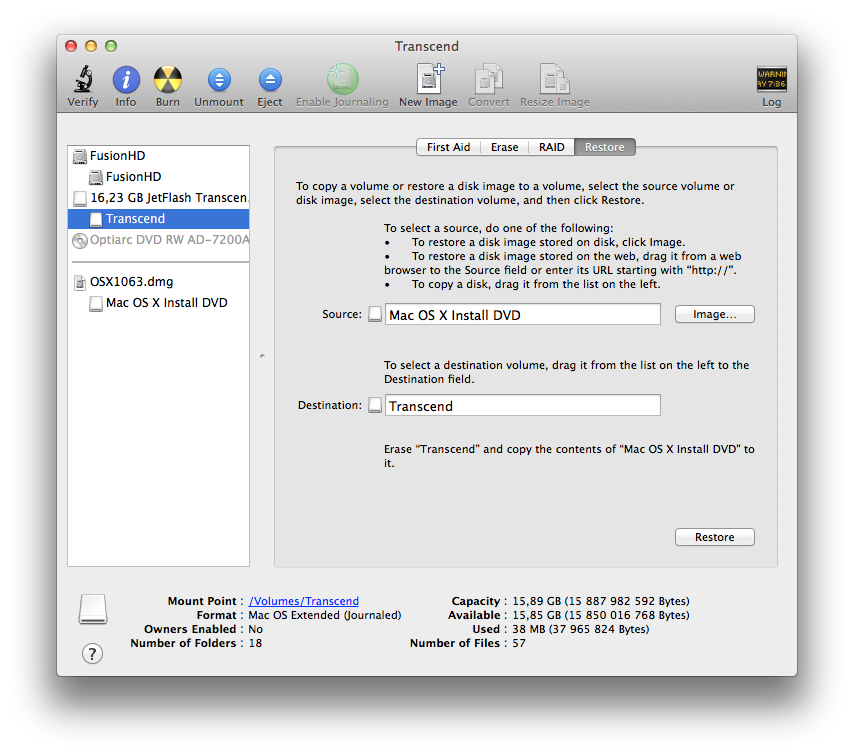
Task: Switch to the Erase tab
Action: pos(504,147)
